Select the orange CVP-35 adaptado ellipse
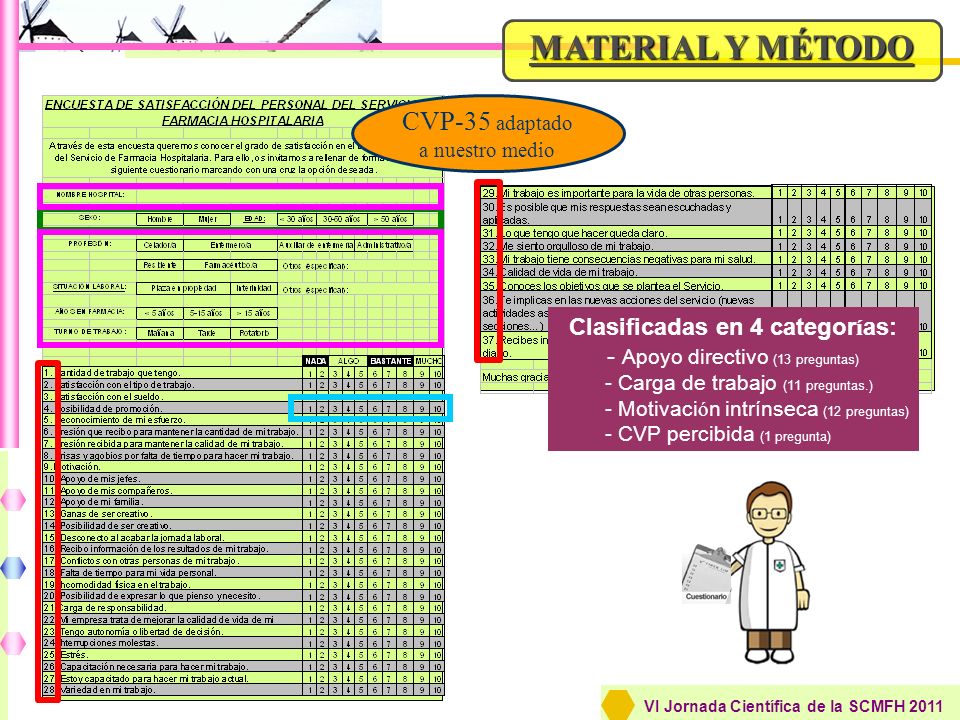The image size is (960, 720). pyautogui.click(x=488, y=135)
